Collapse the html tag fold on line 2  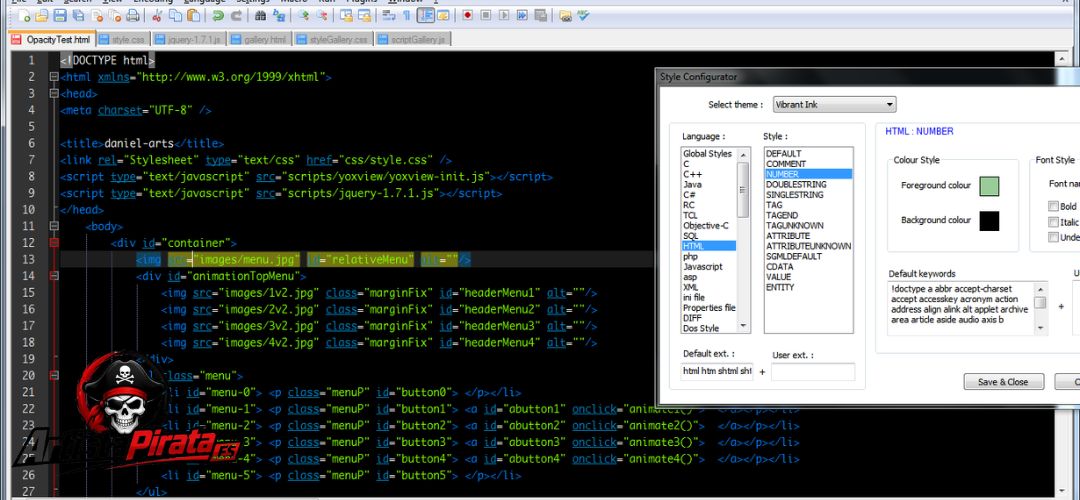54,77
